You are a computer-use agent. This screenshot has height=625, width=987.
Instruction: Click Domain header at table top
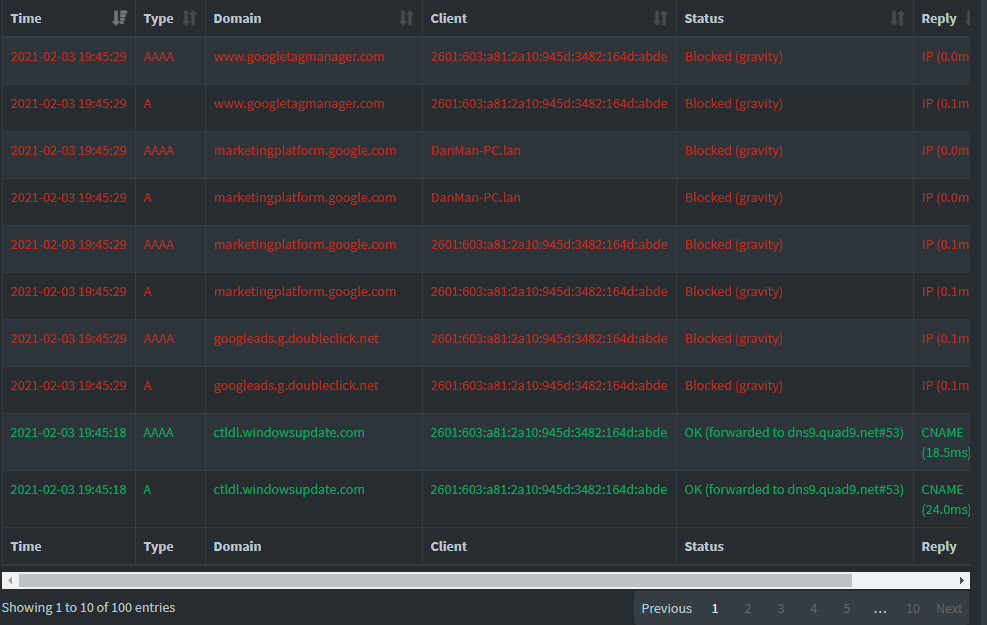click(x=237, y=18)
